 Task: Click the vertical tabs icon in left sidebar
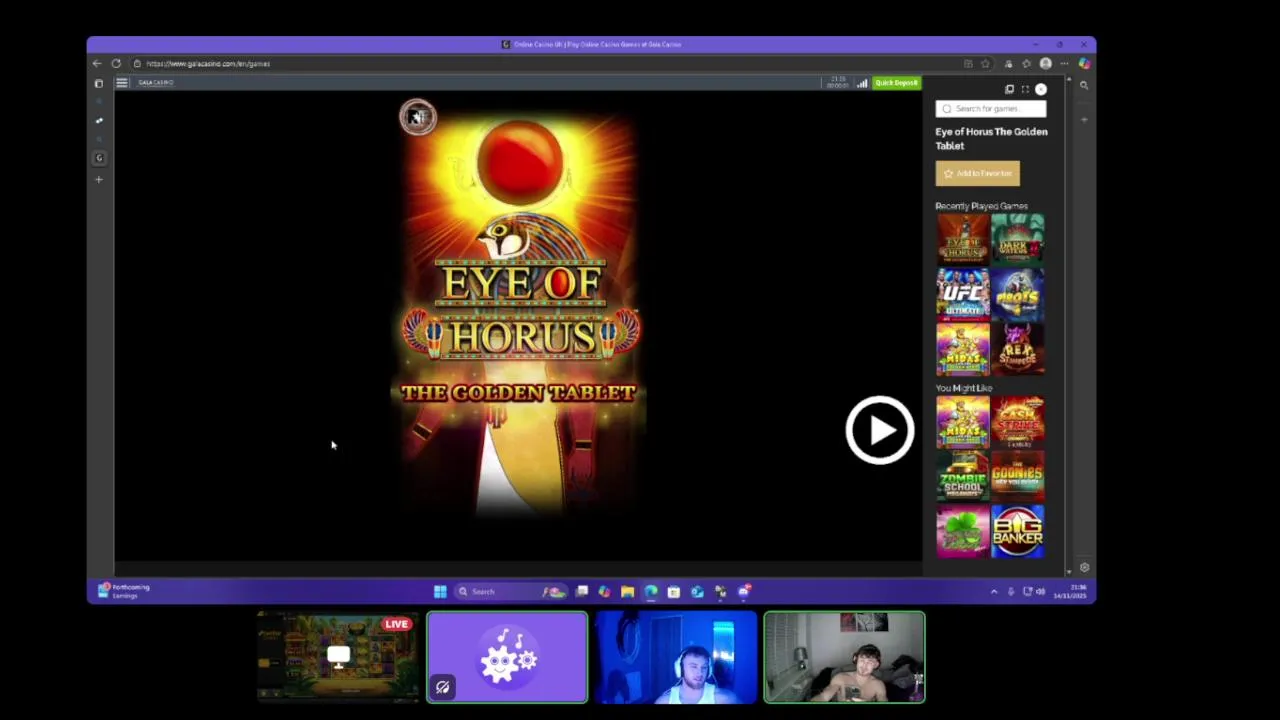(x=99, y=84)
